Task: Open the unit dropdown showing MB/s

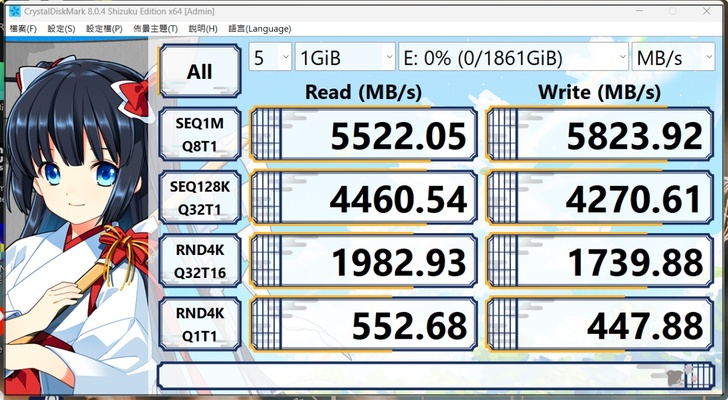Action: click(673, 57)
